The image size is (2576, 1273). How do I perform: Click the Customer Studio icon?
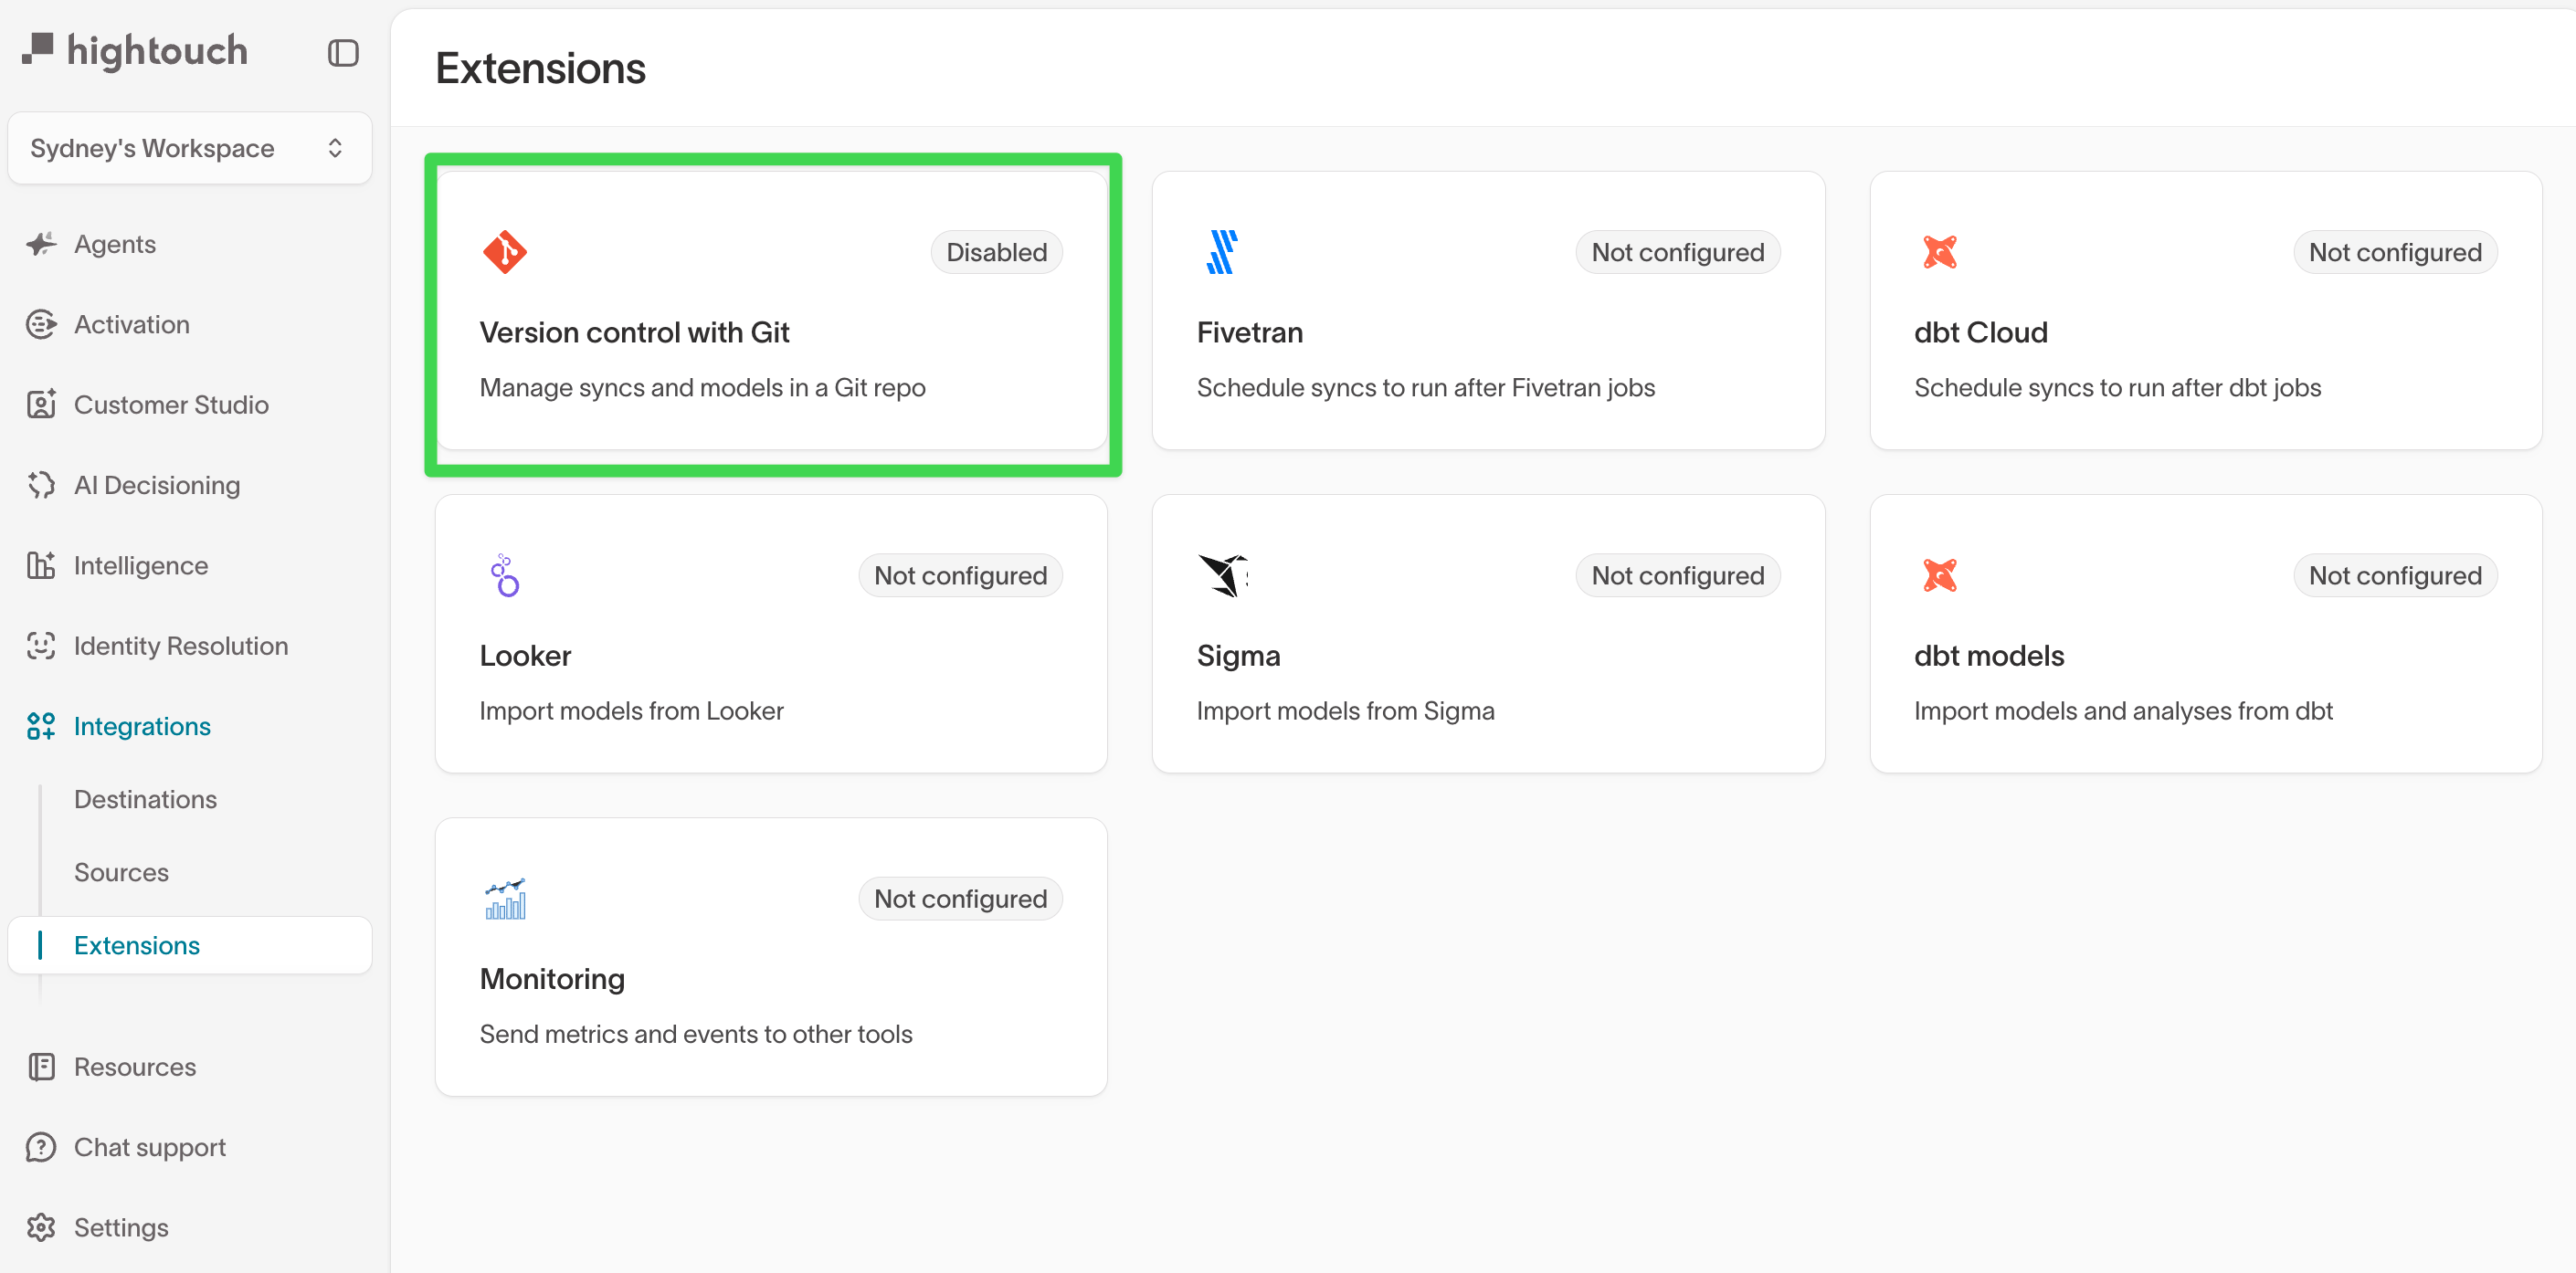41,404
